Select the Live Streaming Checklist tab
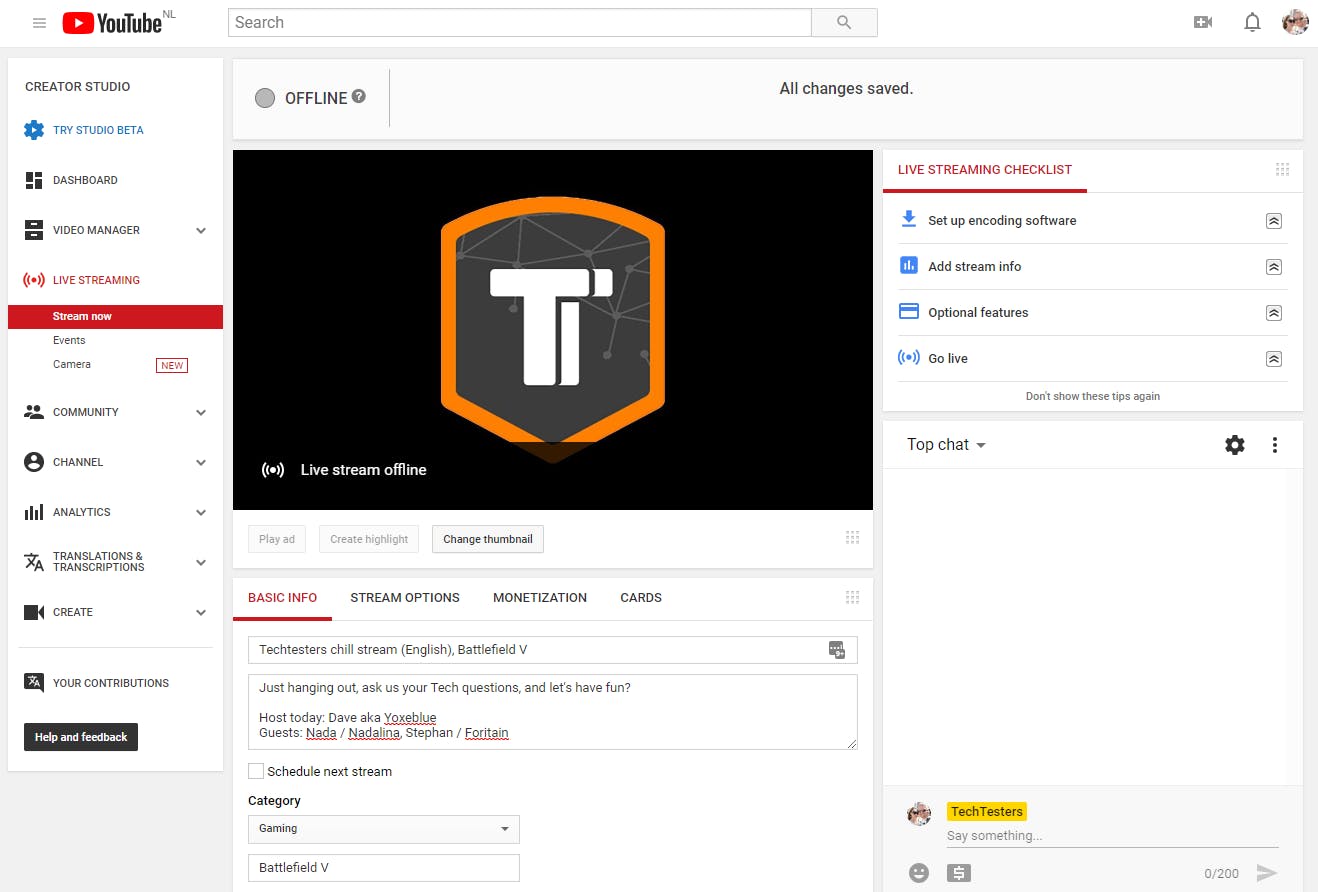Viewport: 1318px width, 892px height. point(985,170)
